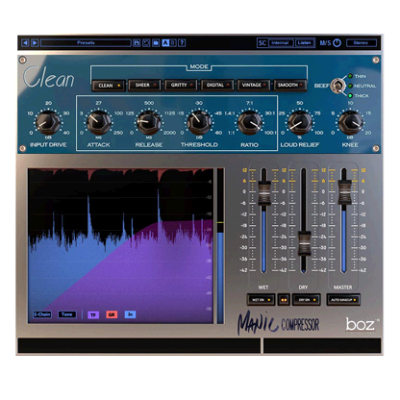Select the GRITTY compressor mode
The image size is (400, 400).
pyautogui.click(x=181, y=85)
